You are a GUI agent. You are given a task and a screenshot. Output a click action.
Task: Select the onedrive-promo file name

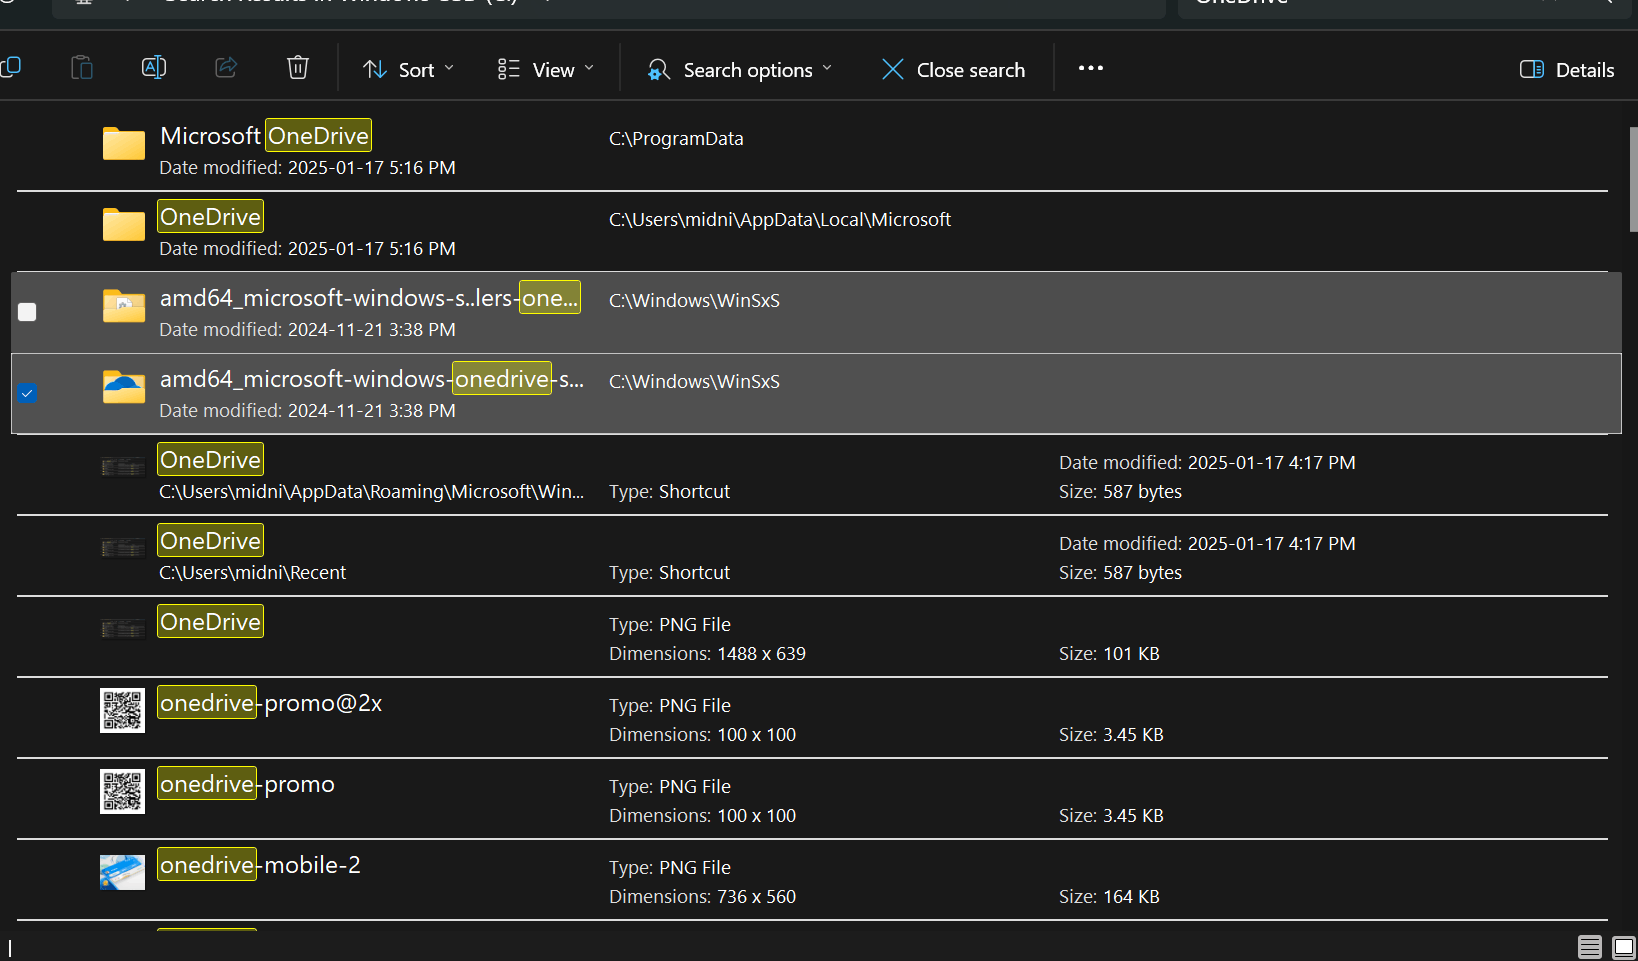click(246, 783)
